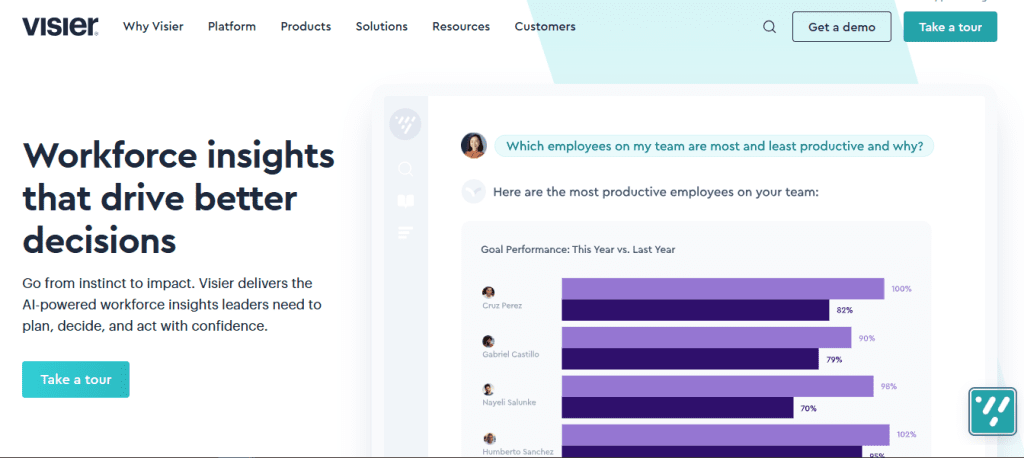Click Humberto Sanchez avatar
Image resolution: width=1024 pixels, height=458 pixels.
tap(489, 438)
